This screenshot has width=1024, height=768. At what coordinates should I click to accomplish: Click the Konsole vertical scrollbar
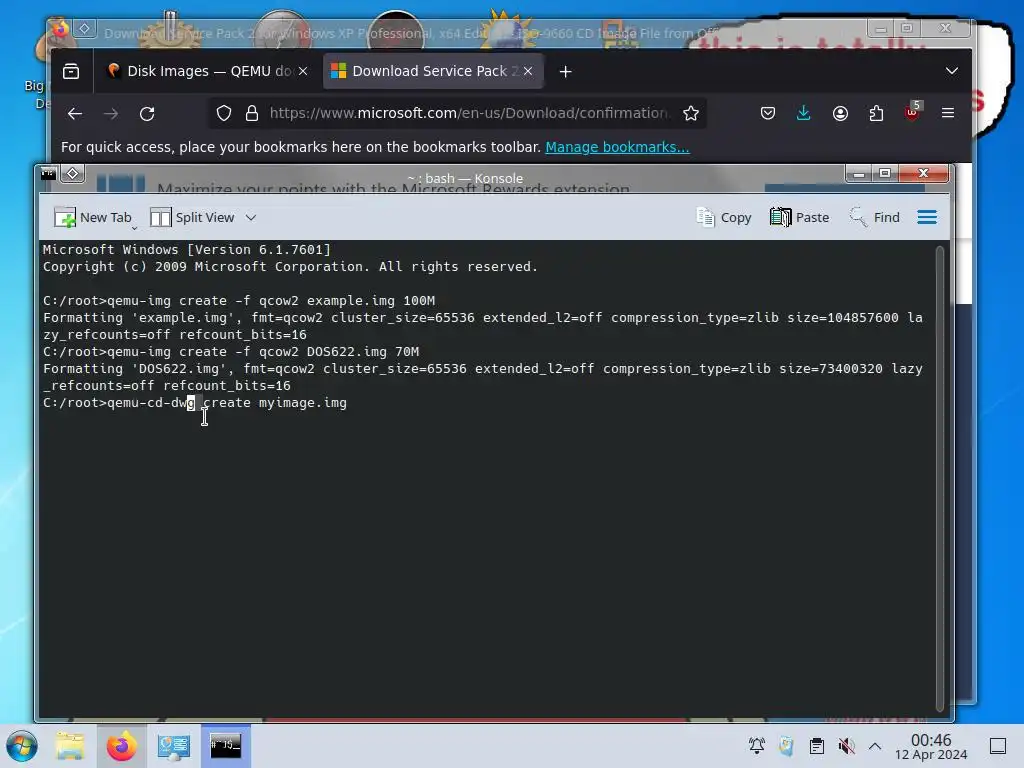(939, 478)
